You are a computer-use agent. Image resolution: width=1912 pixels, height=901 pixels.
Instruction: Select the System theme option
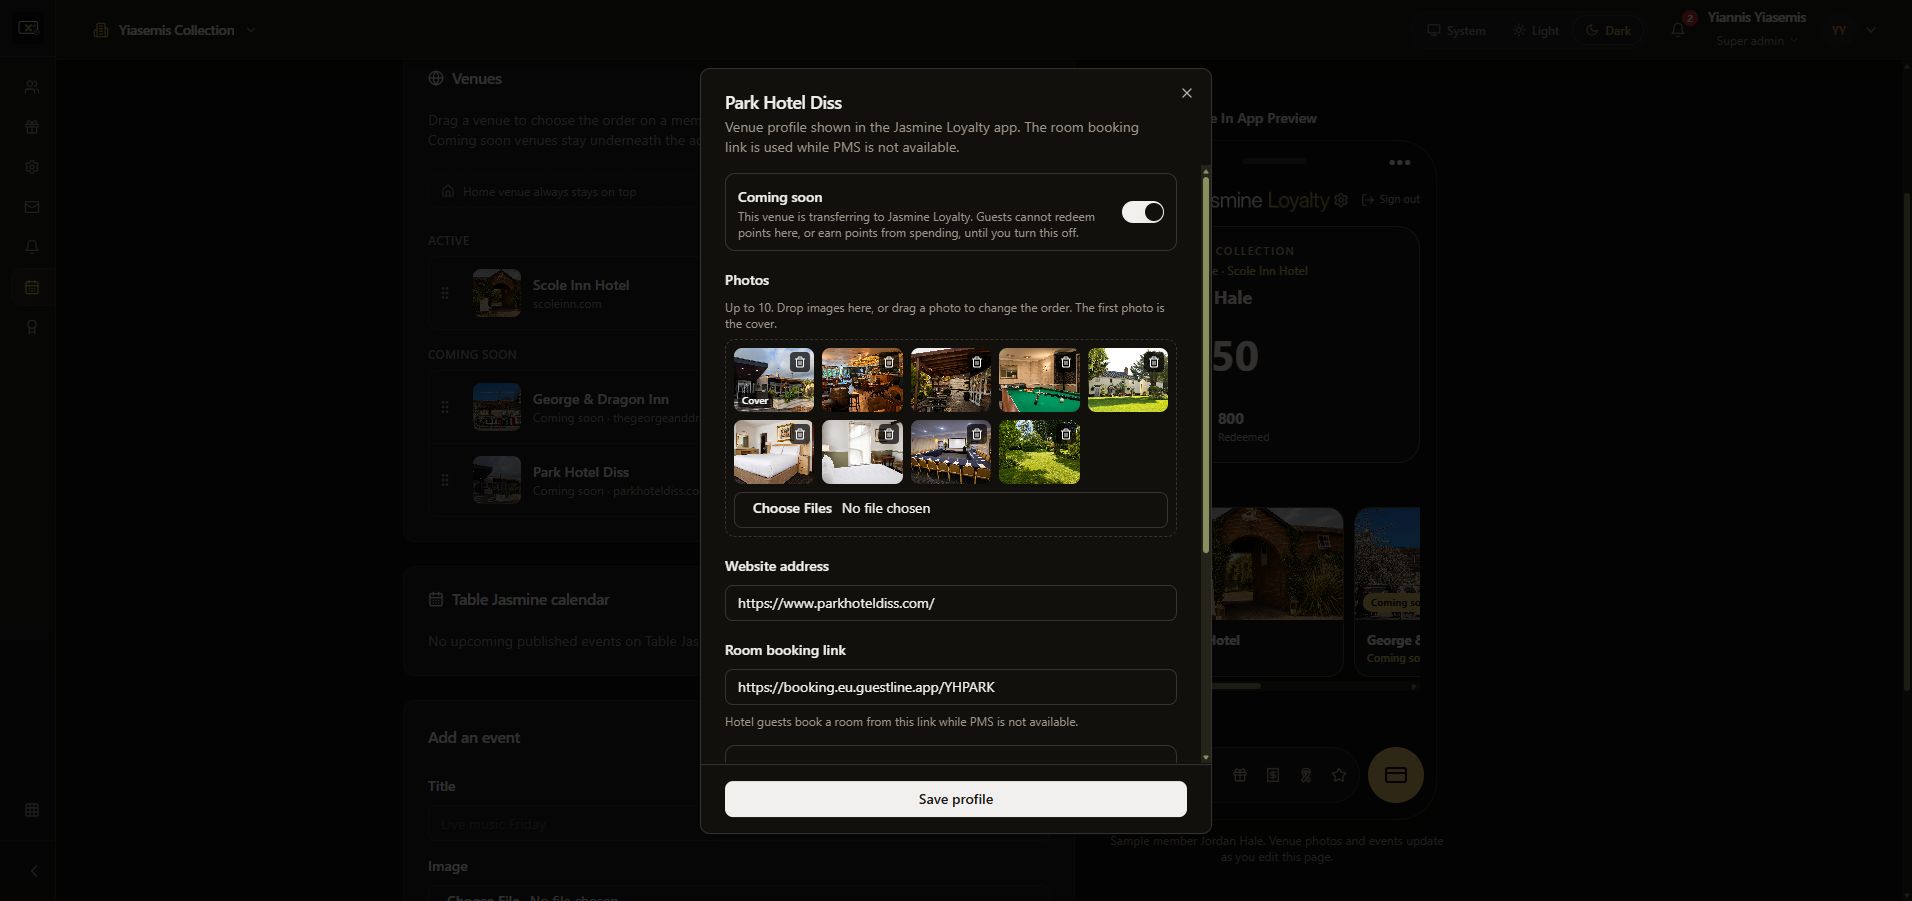(x=1456, y=30)
